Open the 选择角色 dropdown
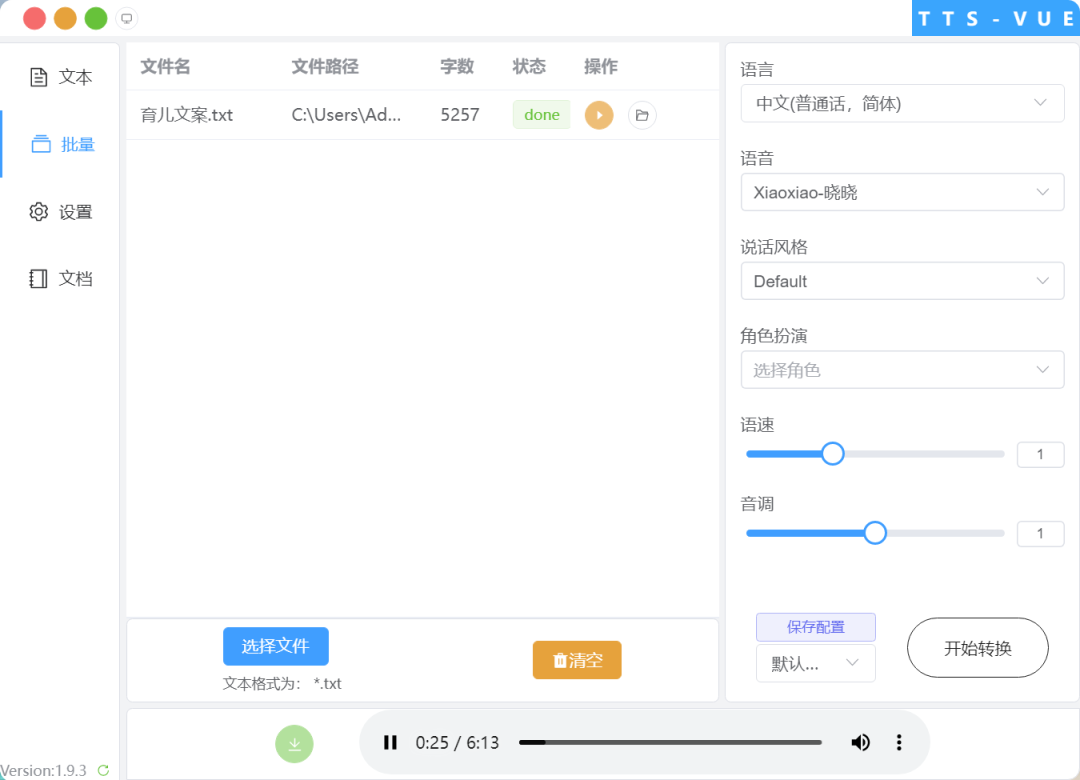The height and width of the screenshot is (780, 1080). (x=902, y=370)
